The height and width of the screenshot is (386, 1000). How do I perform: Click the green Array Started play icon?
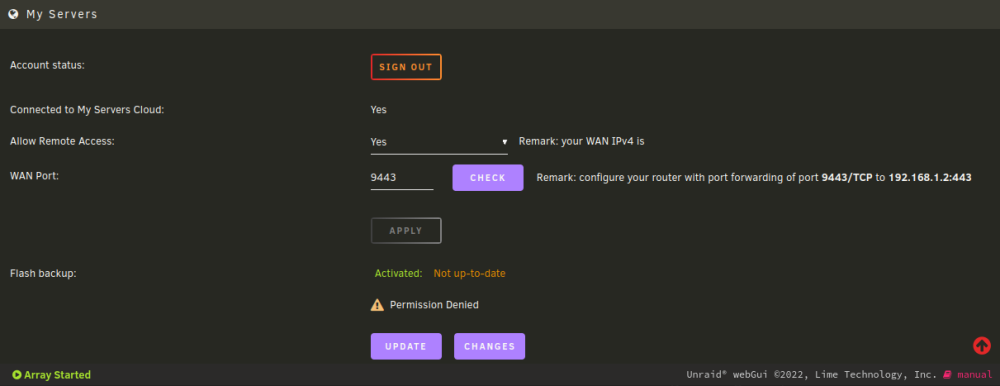point(17,375)
